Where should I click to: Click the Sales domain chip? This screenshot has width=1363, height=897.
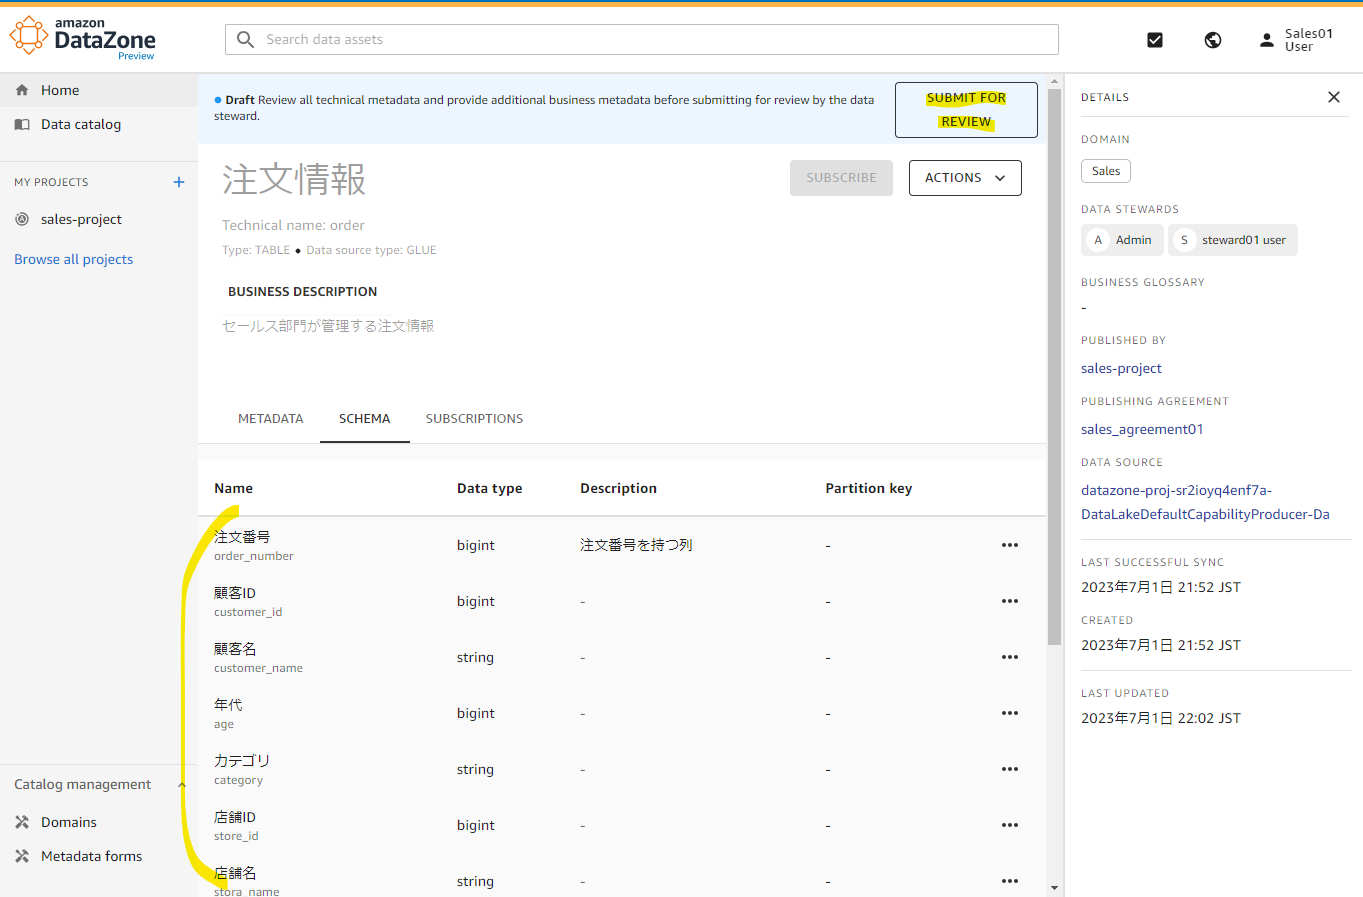click(1106, 171)
